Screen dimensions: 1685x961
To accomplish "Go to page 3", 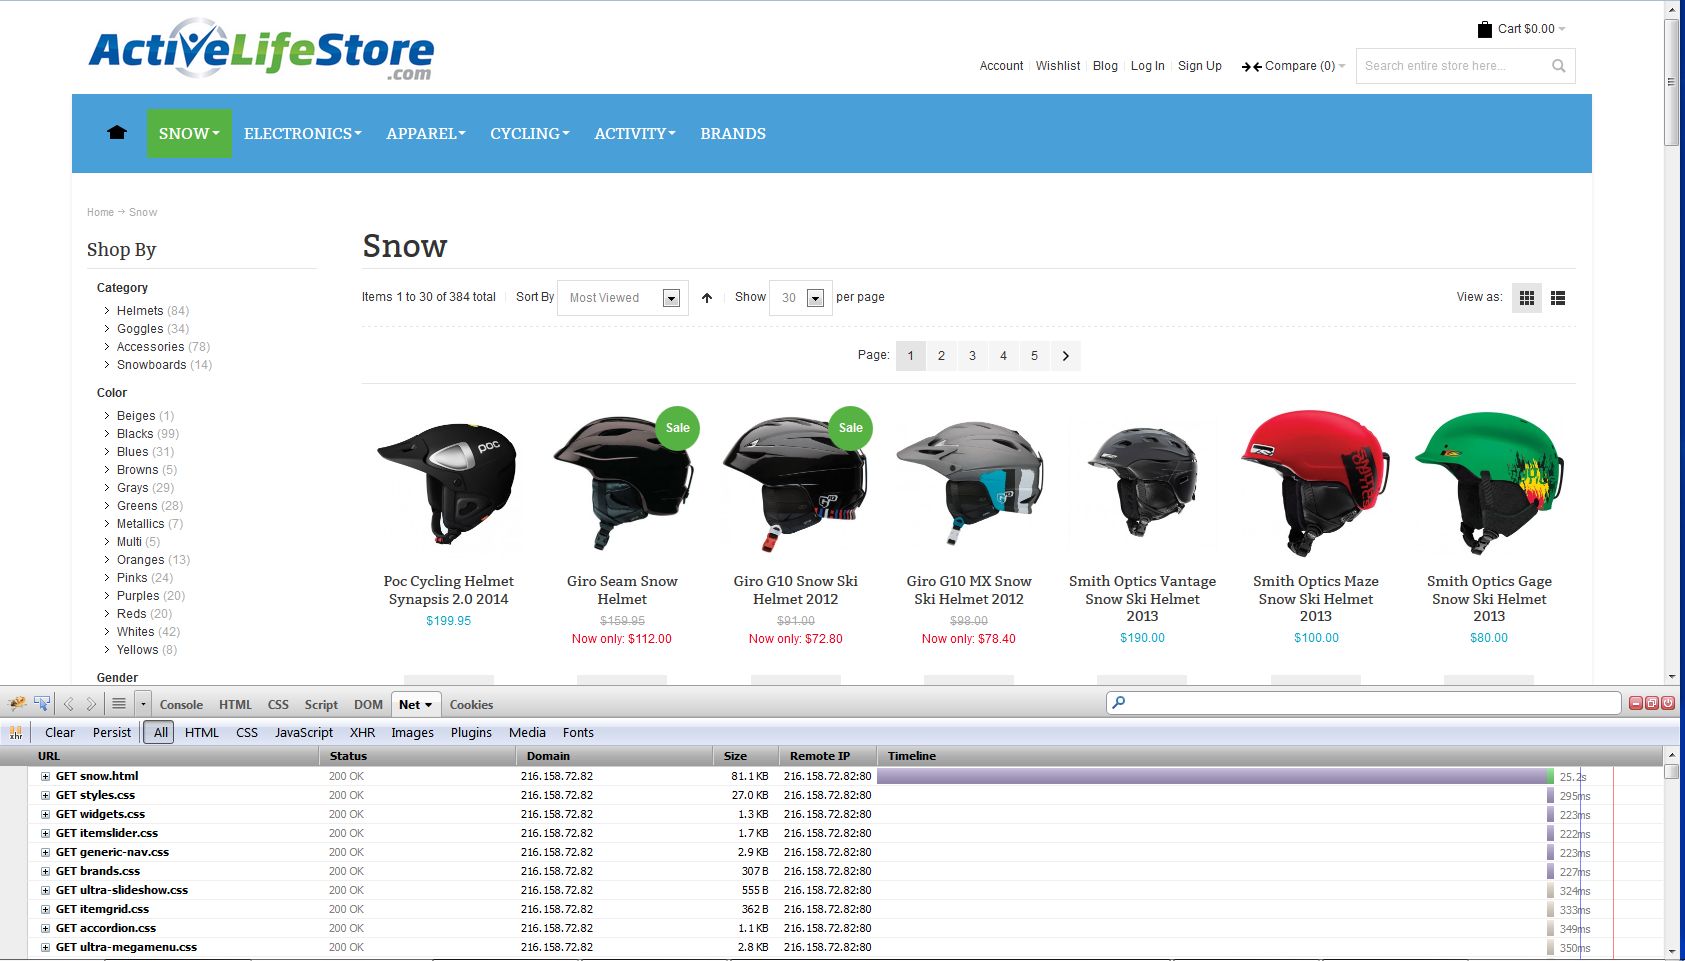I will 972,356.
